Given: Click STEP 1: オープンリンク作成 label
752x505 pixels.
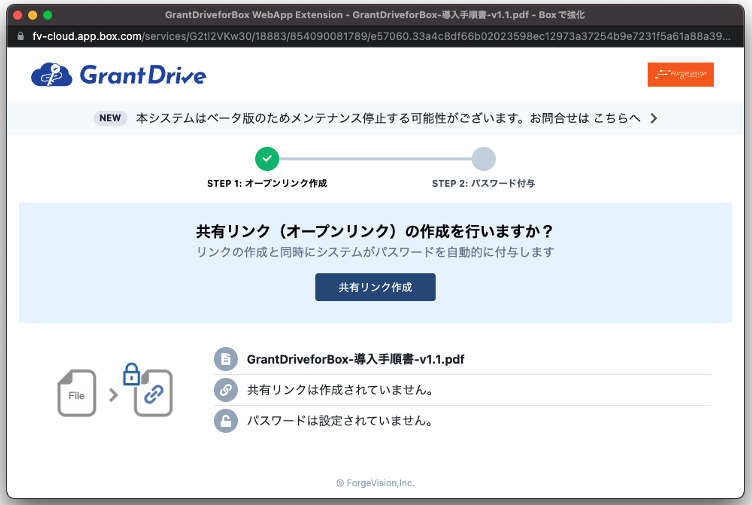Looking at the screenshot, I should pos(267,183).
